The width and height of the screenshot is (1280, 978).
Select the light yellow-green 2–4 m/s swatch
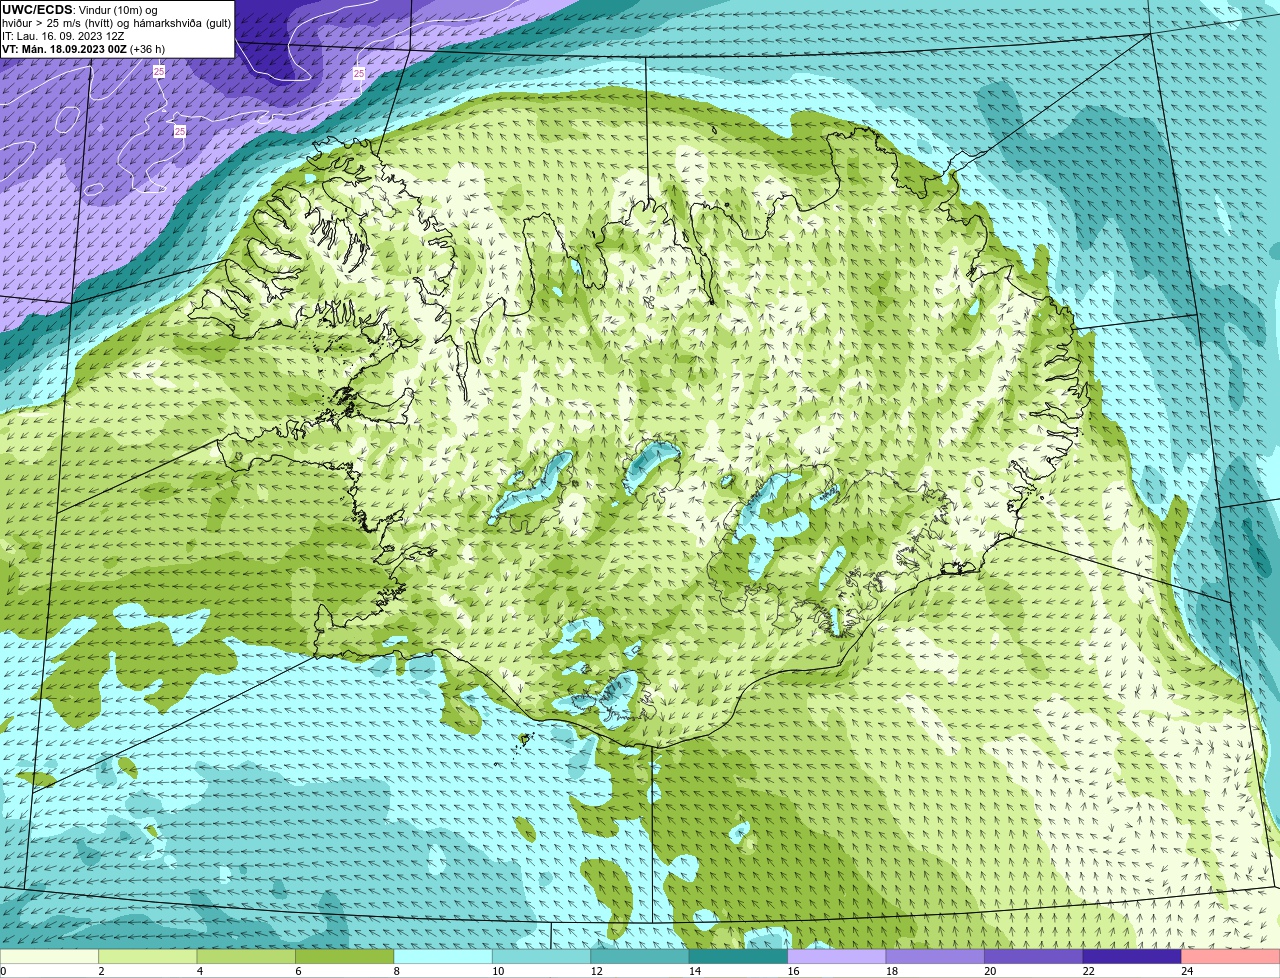[x=148, y=956]
